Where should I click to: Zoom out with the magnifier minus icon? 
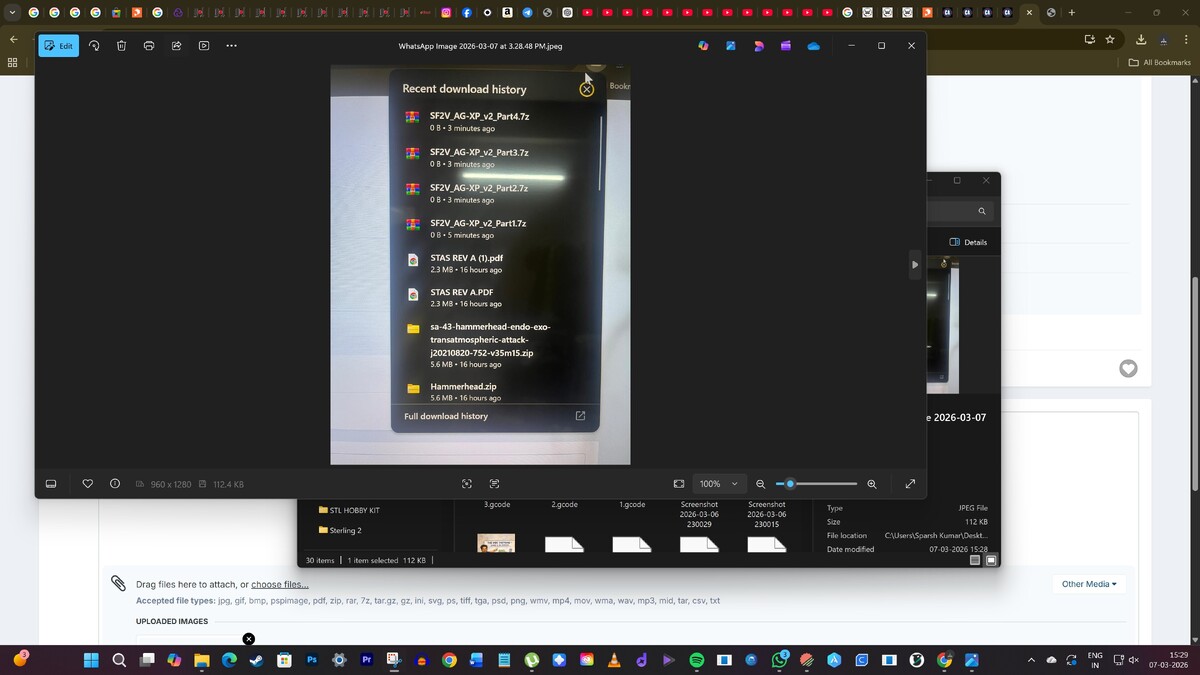[x=761, y=484]
